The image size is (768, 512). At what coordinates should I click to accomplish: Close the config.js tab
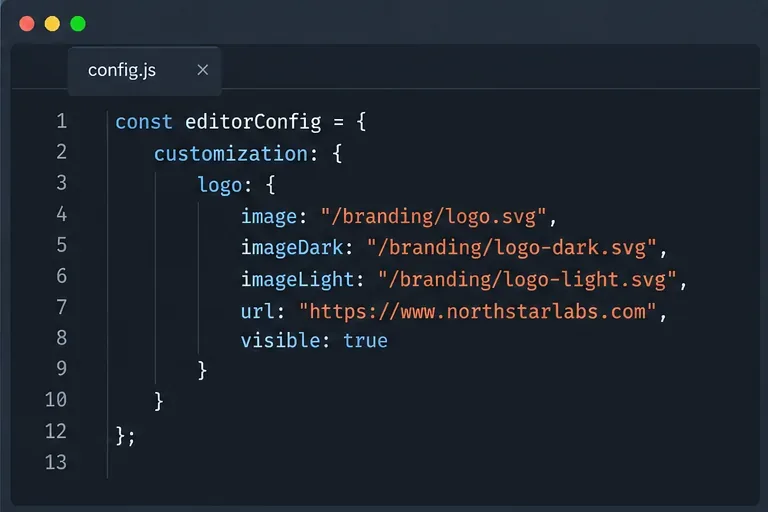pyautogui.click(x=203, y=70)
